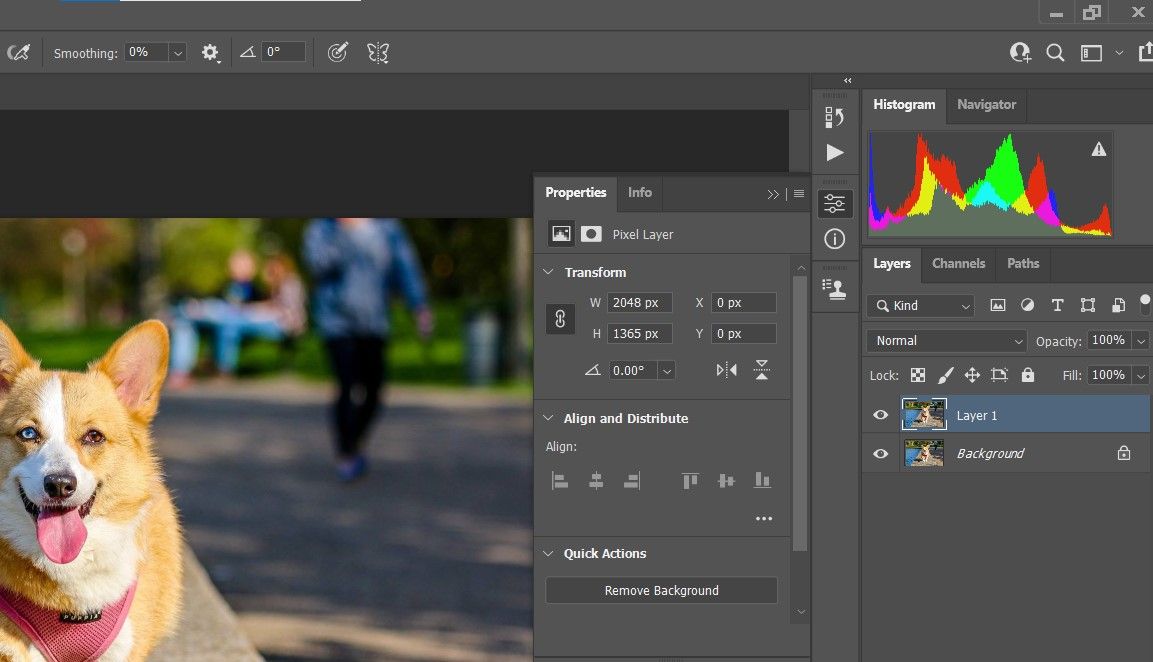The image size is (1153, 662).
Task: Open the Normal blend mode dropdown
Action: [x=946, y=341]
